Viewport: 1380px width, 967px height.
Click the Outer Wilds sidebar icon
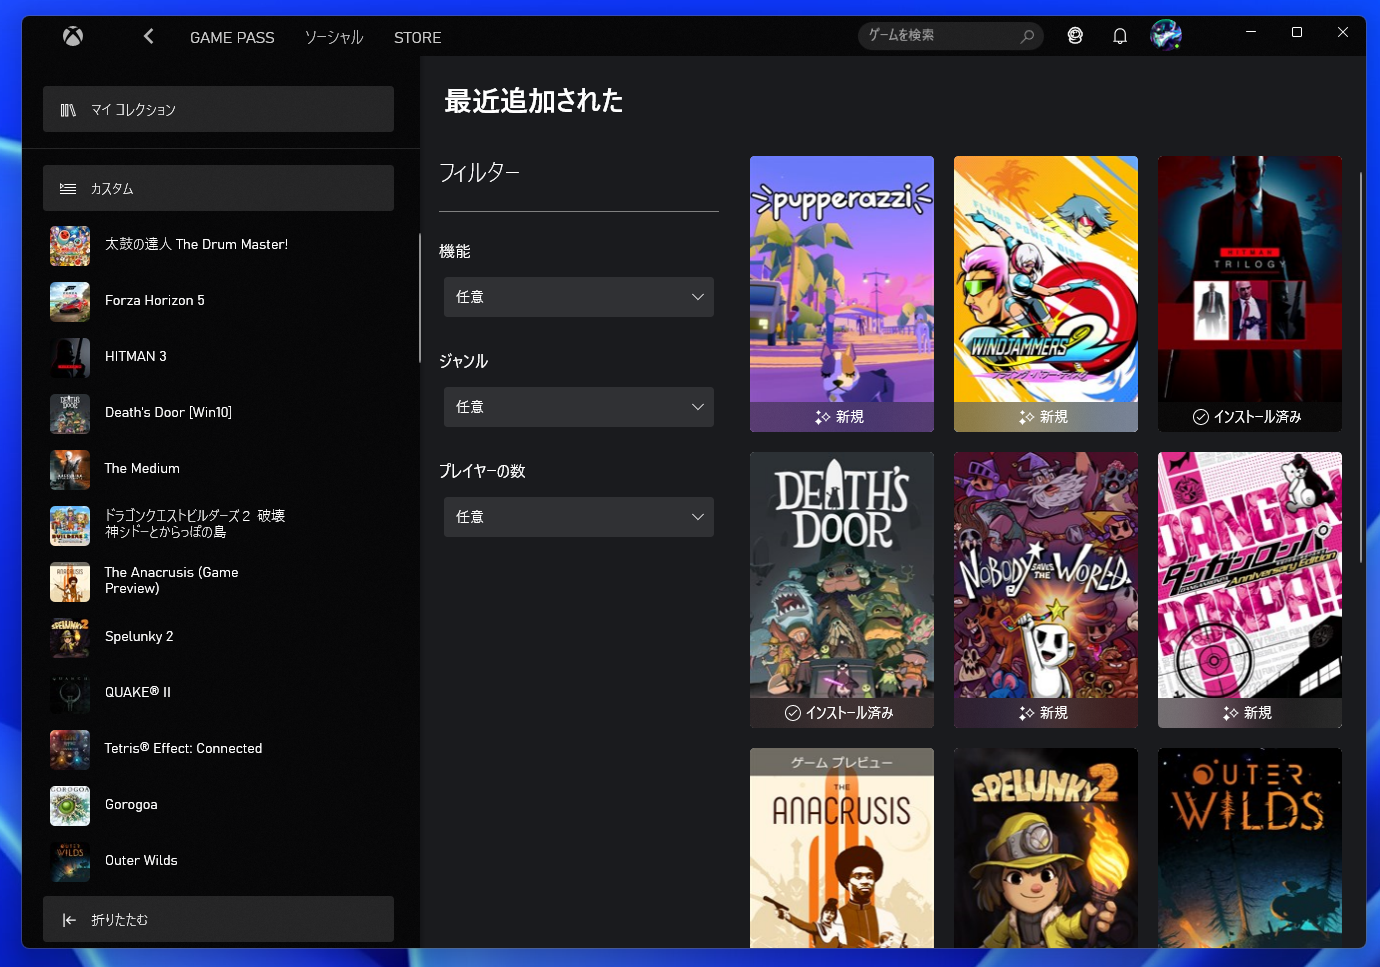click(x=70, y=862)
